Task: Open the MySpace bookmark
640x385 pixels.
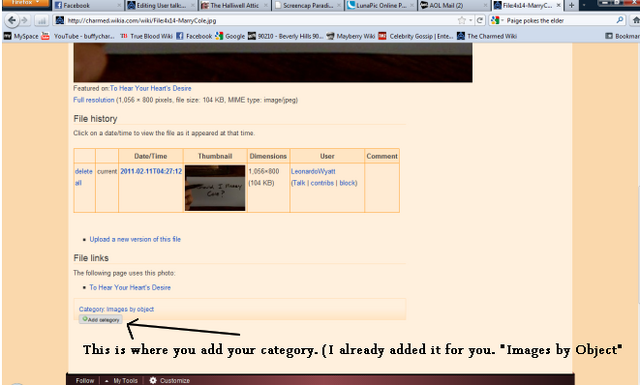Action: 21,36
